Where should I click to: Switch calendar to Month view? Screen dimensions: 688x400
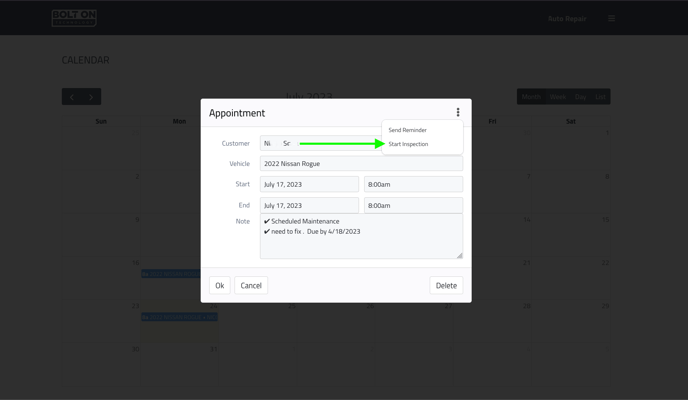[531, 96]
